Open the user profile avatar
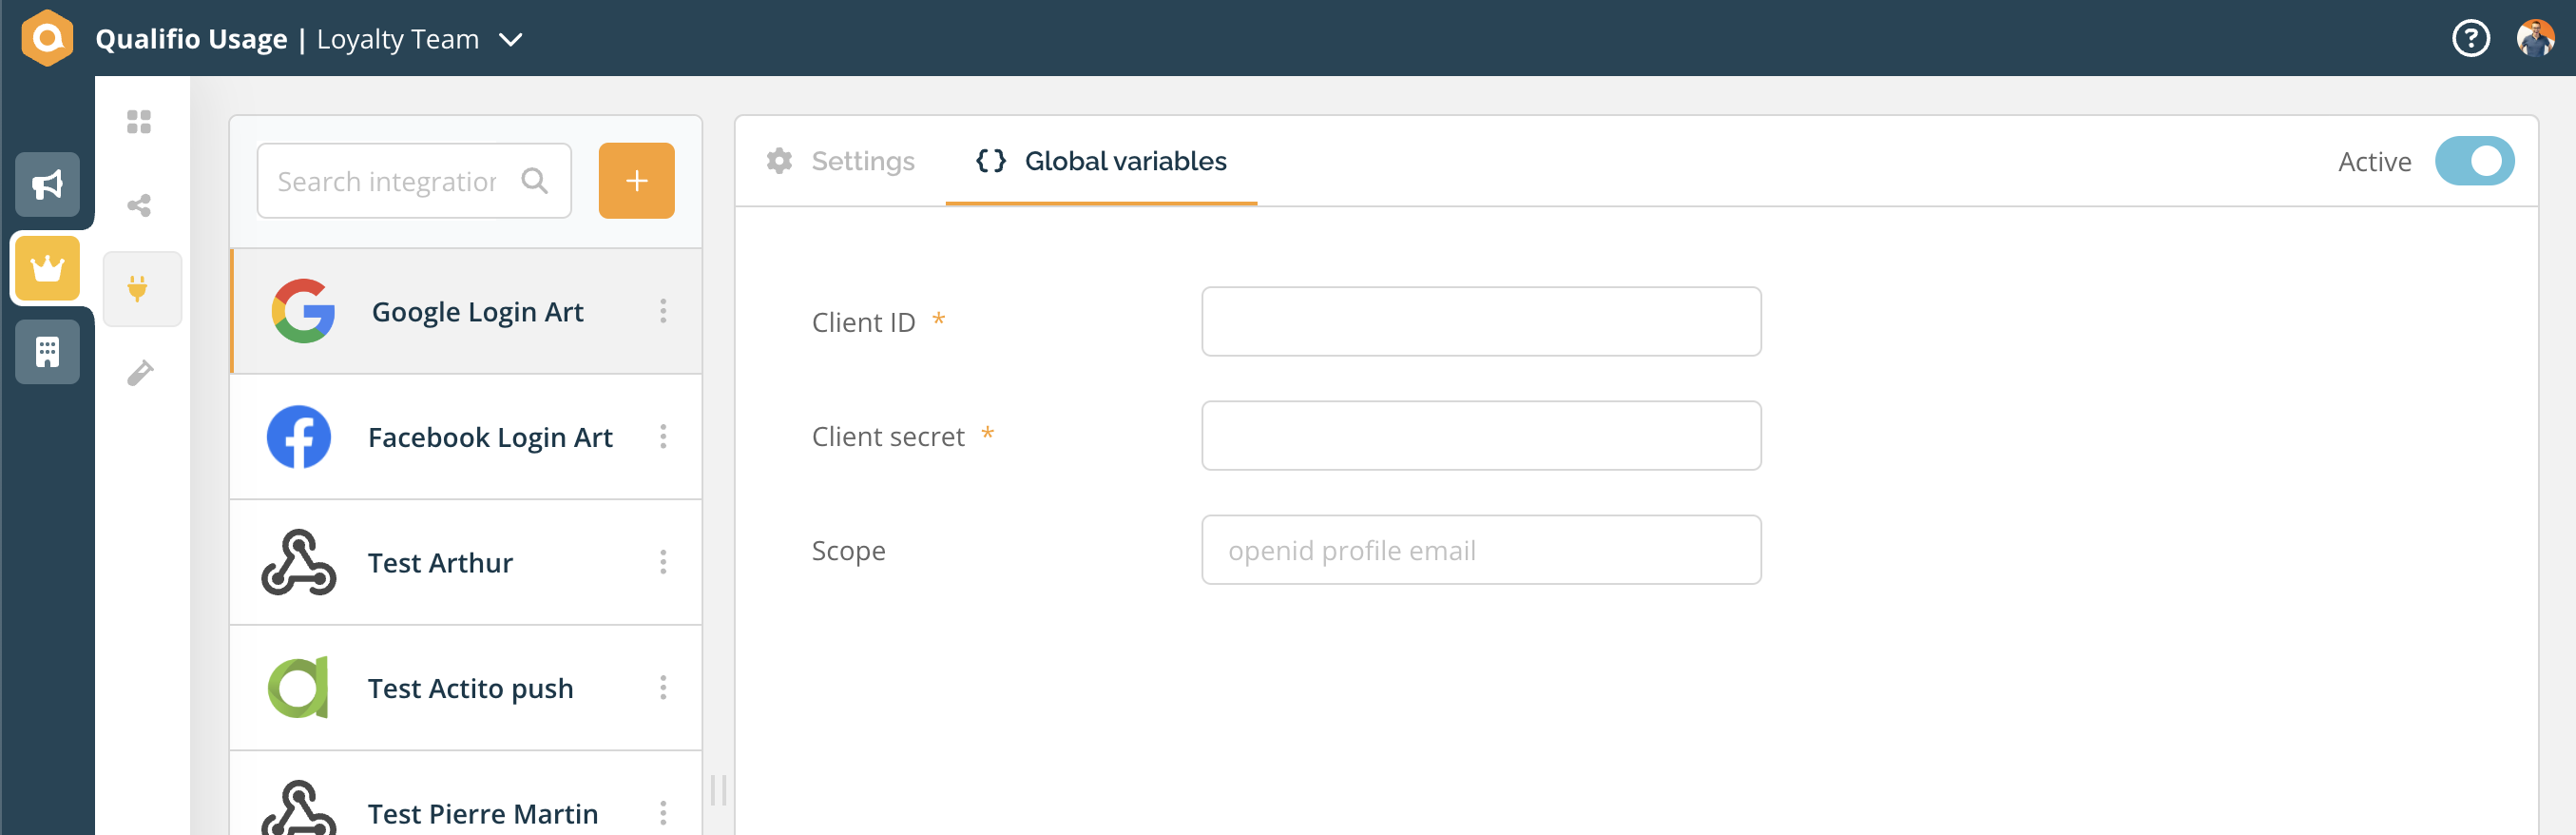The image size is (2576, 835). point(2535,39)
